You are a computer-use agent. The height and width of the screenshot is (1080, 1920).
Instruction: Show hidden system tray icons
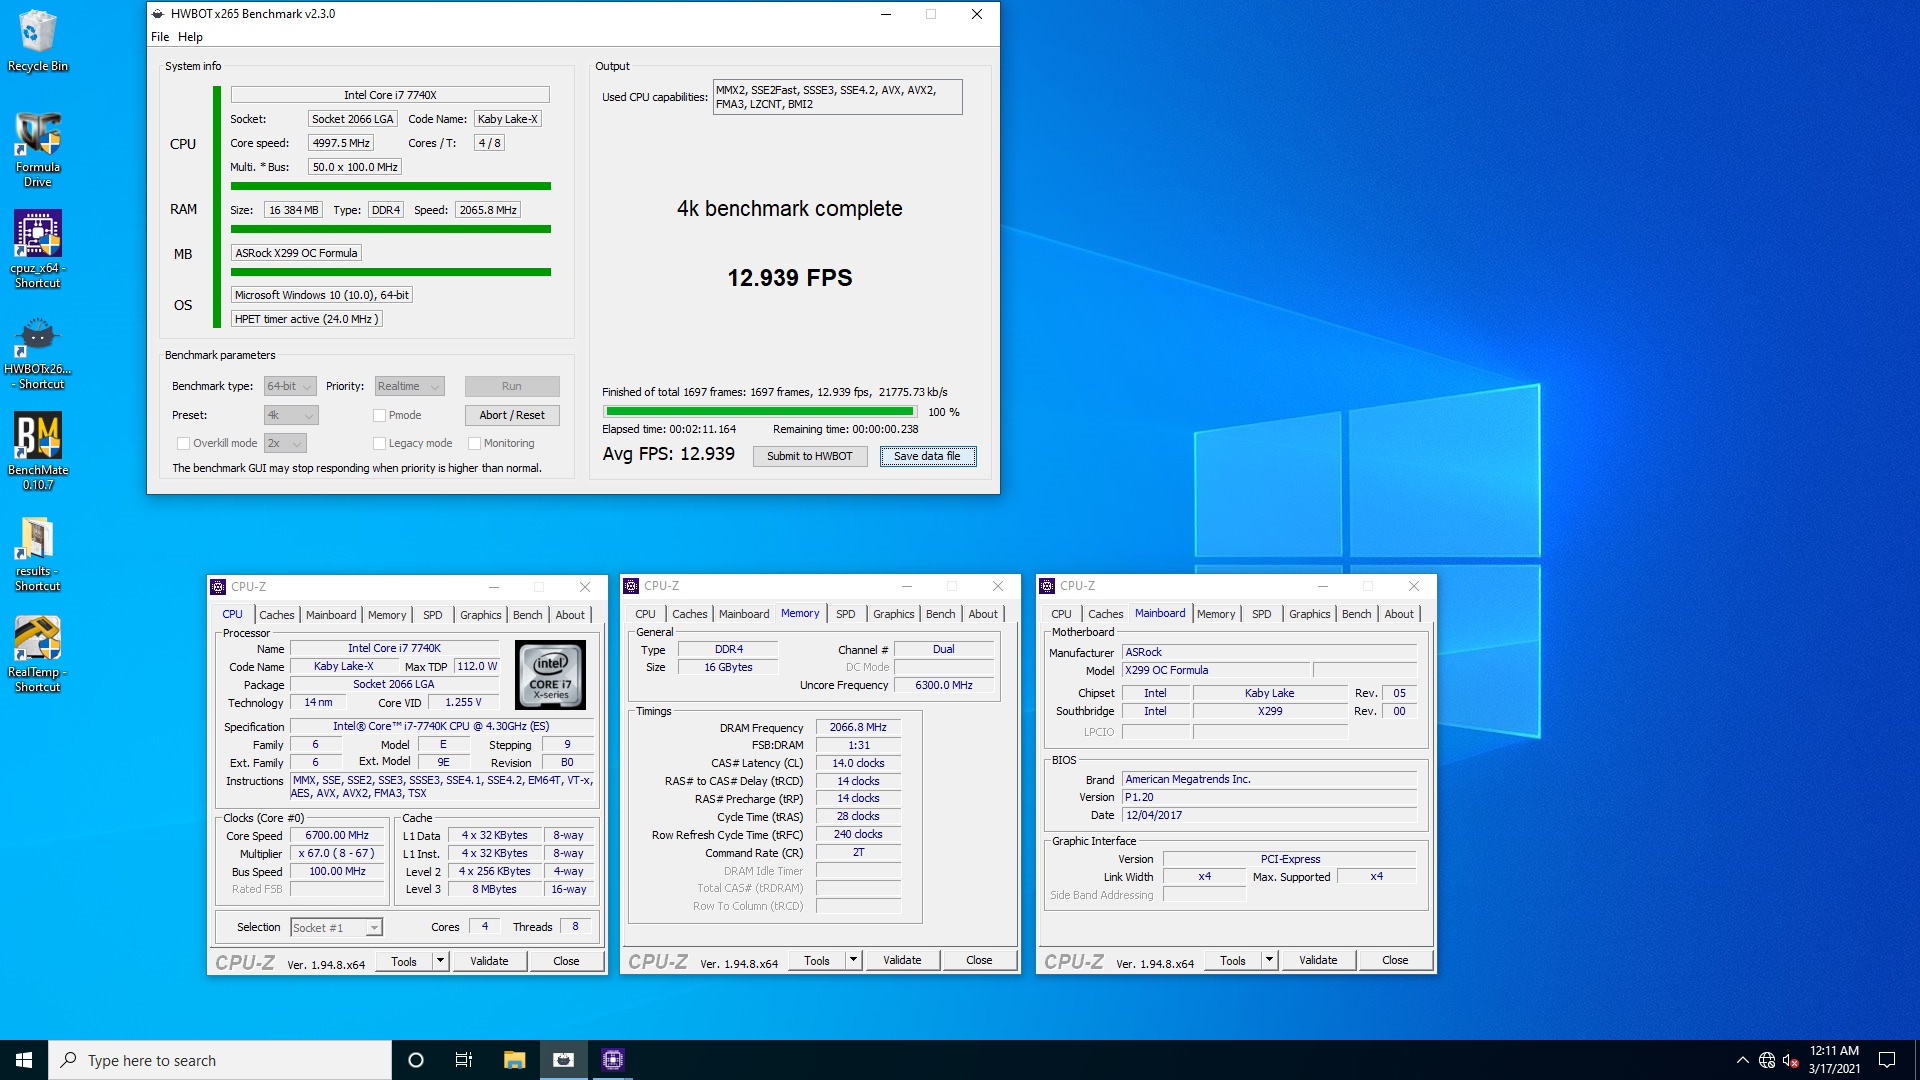coord(1743,1060)
